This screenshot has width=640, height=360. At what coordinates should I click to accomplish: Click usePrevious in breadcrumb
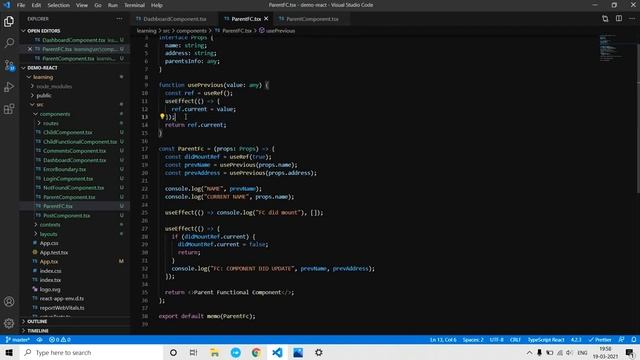pyautogui.click(x=280, y=31)
